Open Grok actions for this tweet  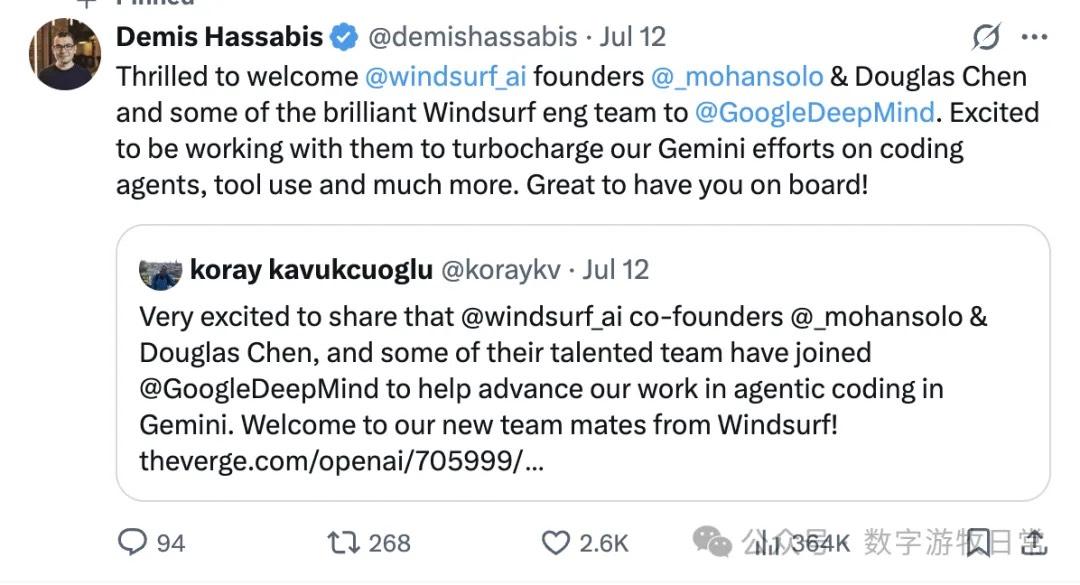986,36
